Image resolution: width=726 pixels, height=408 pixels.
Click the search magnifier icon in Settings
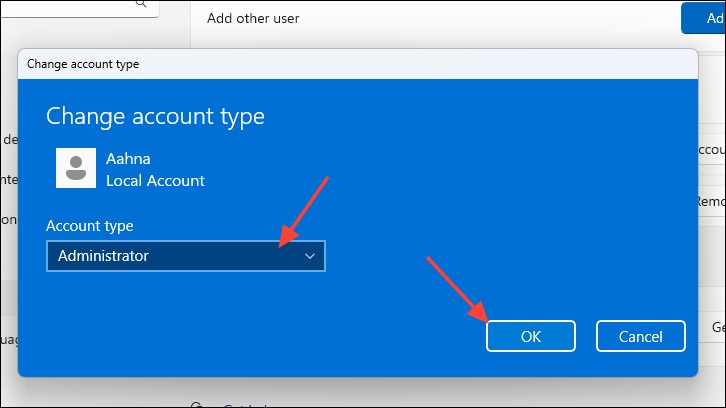pyautogui.click(x=141, y=4)
